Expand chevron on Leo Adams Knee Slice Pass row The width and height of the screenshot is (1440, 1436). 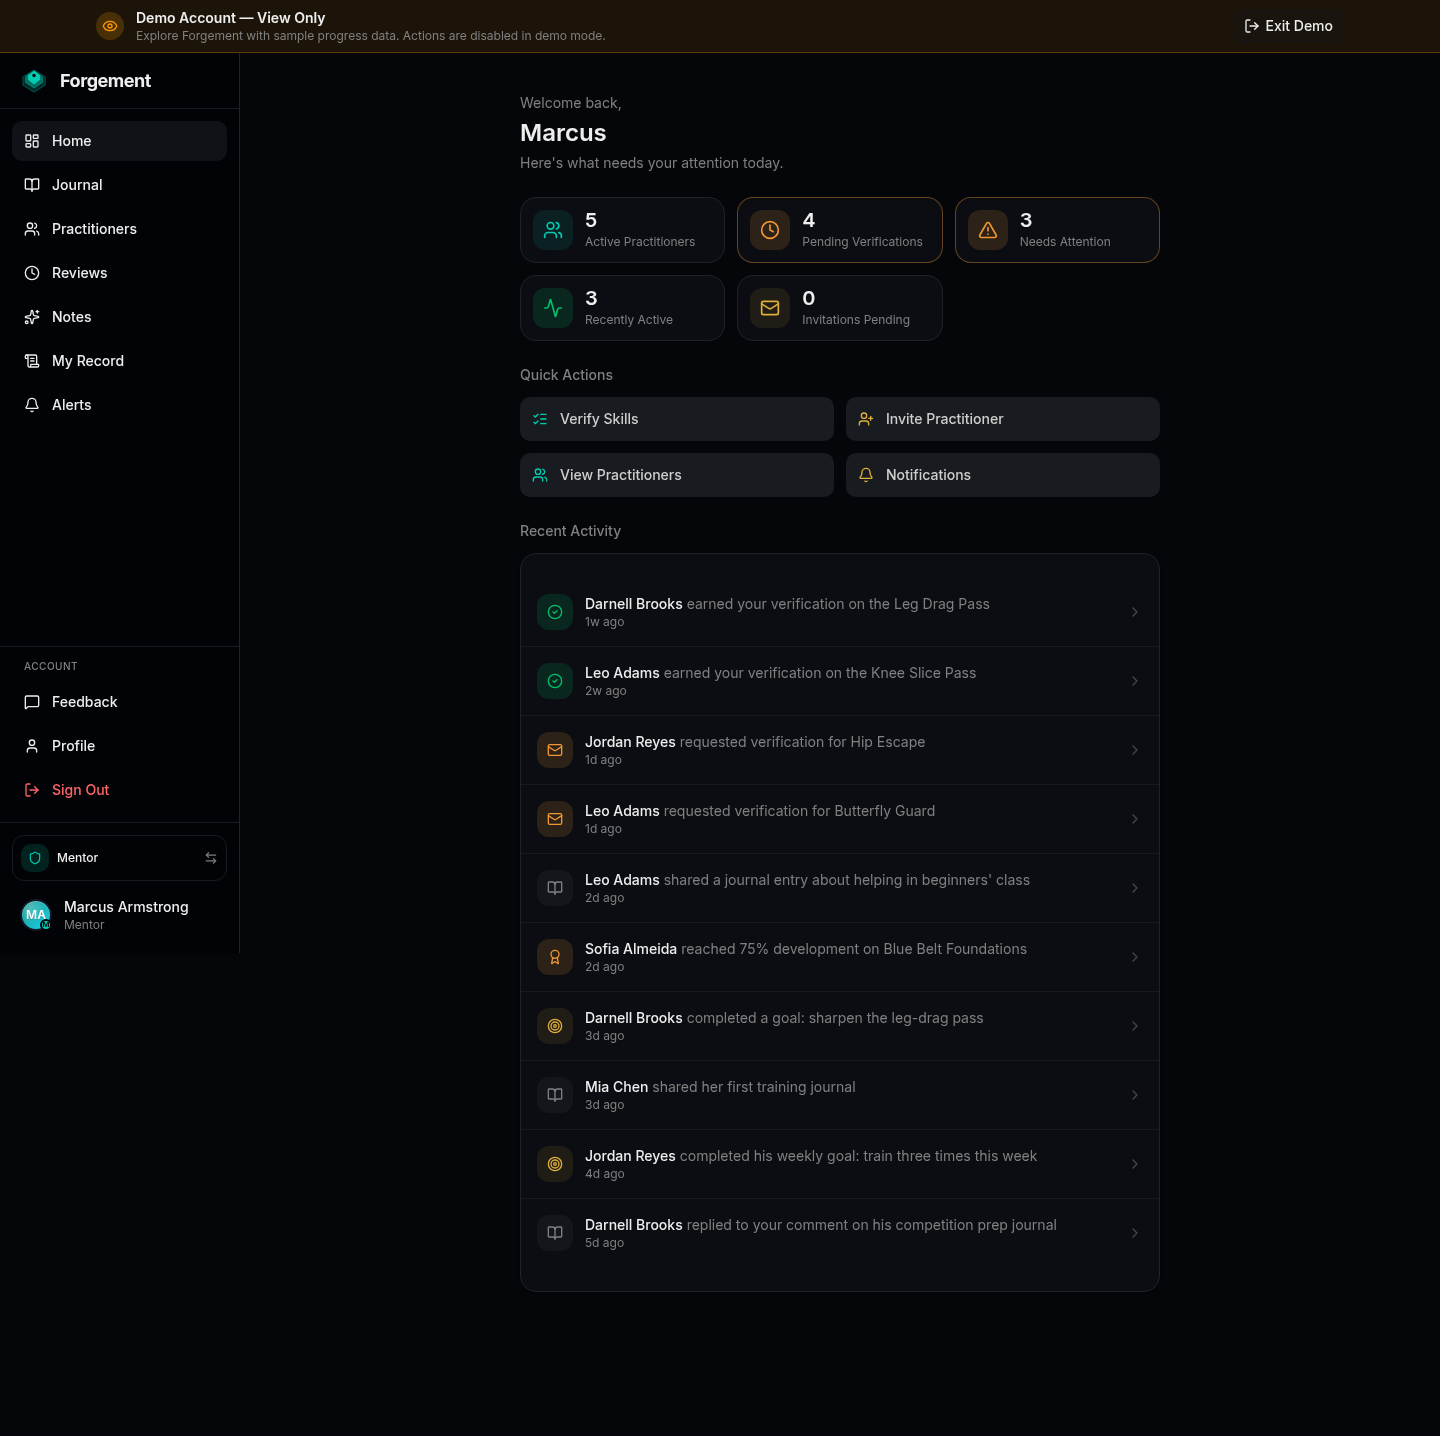coord(1135,681)
